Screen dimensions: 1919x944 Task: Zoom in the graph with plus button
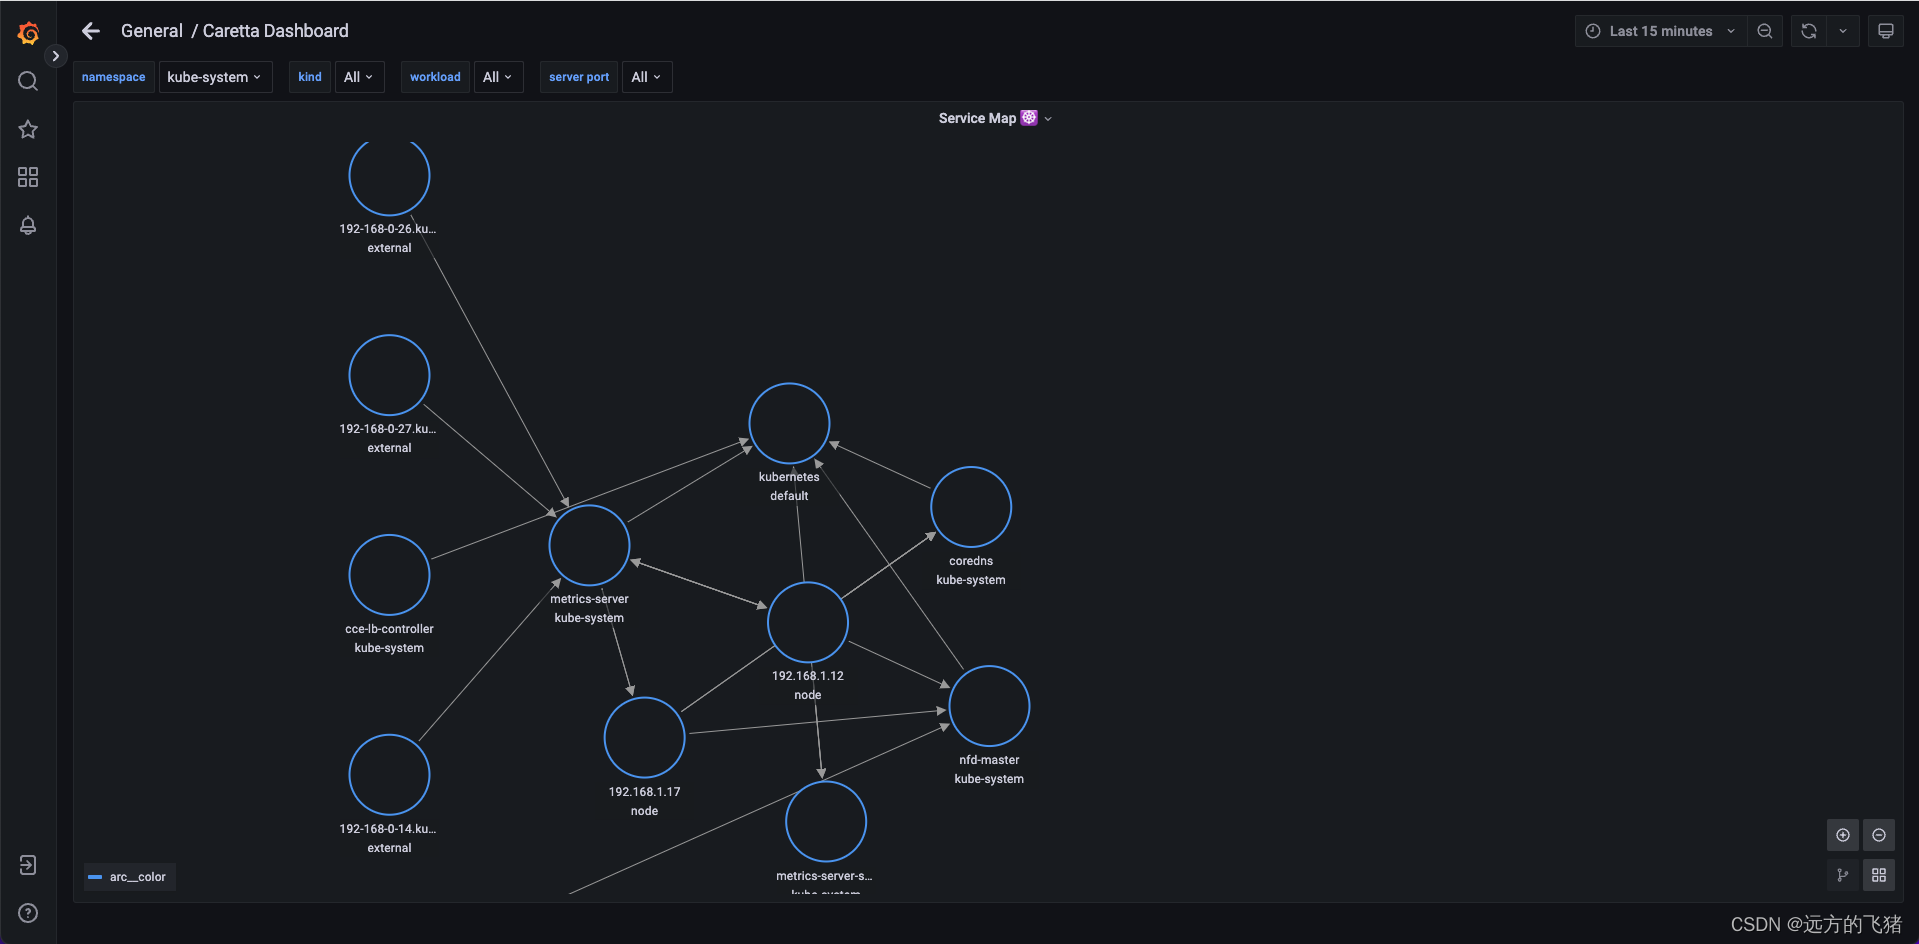1843,835
